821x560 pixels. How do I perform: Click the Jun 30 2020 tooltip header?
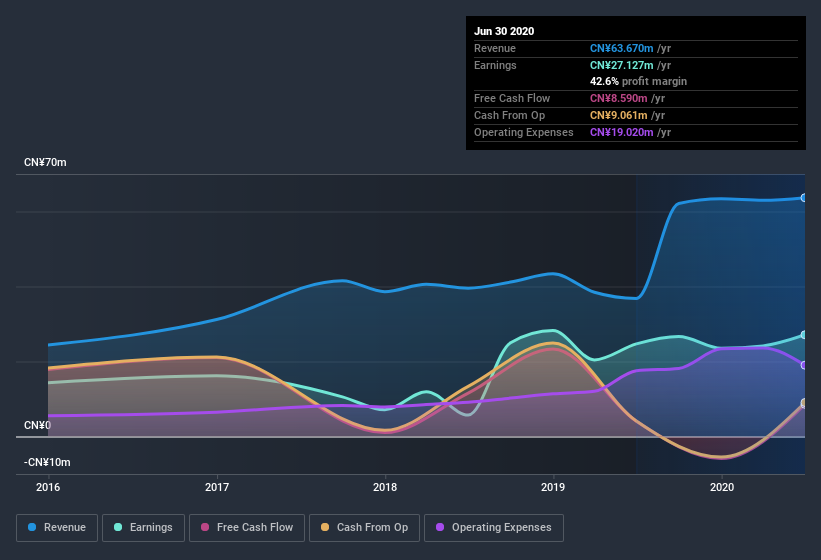coord(504,31)
